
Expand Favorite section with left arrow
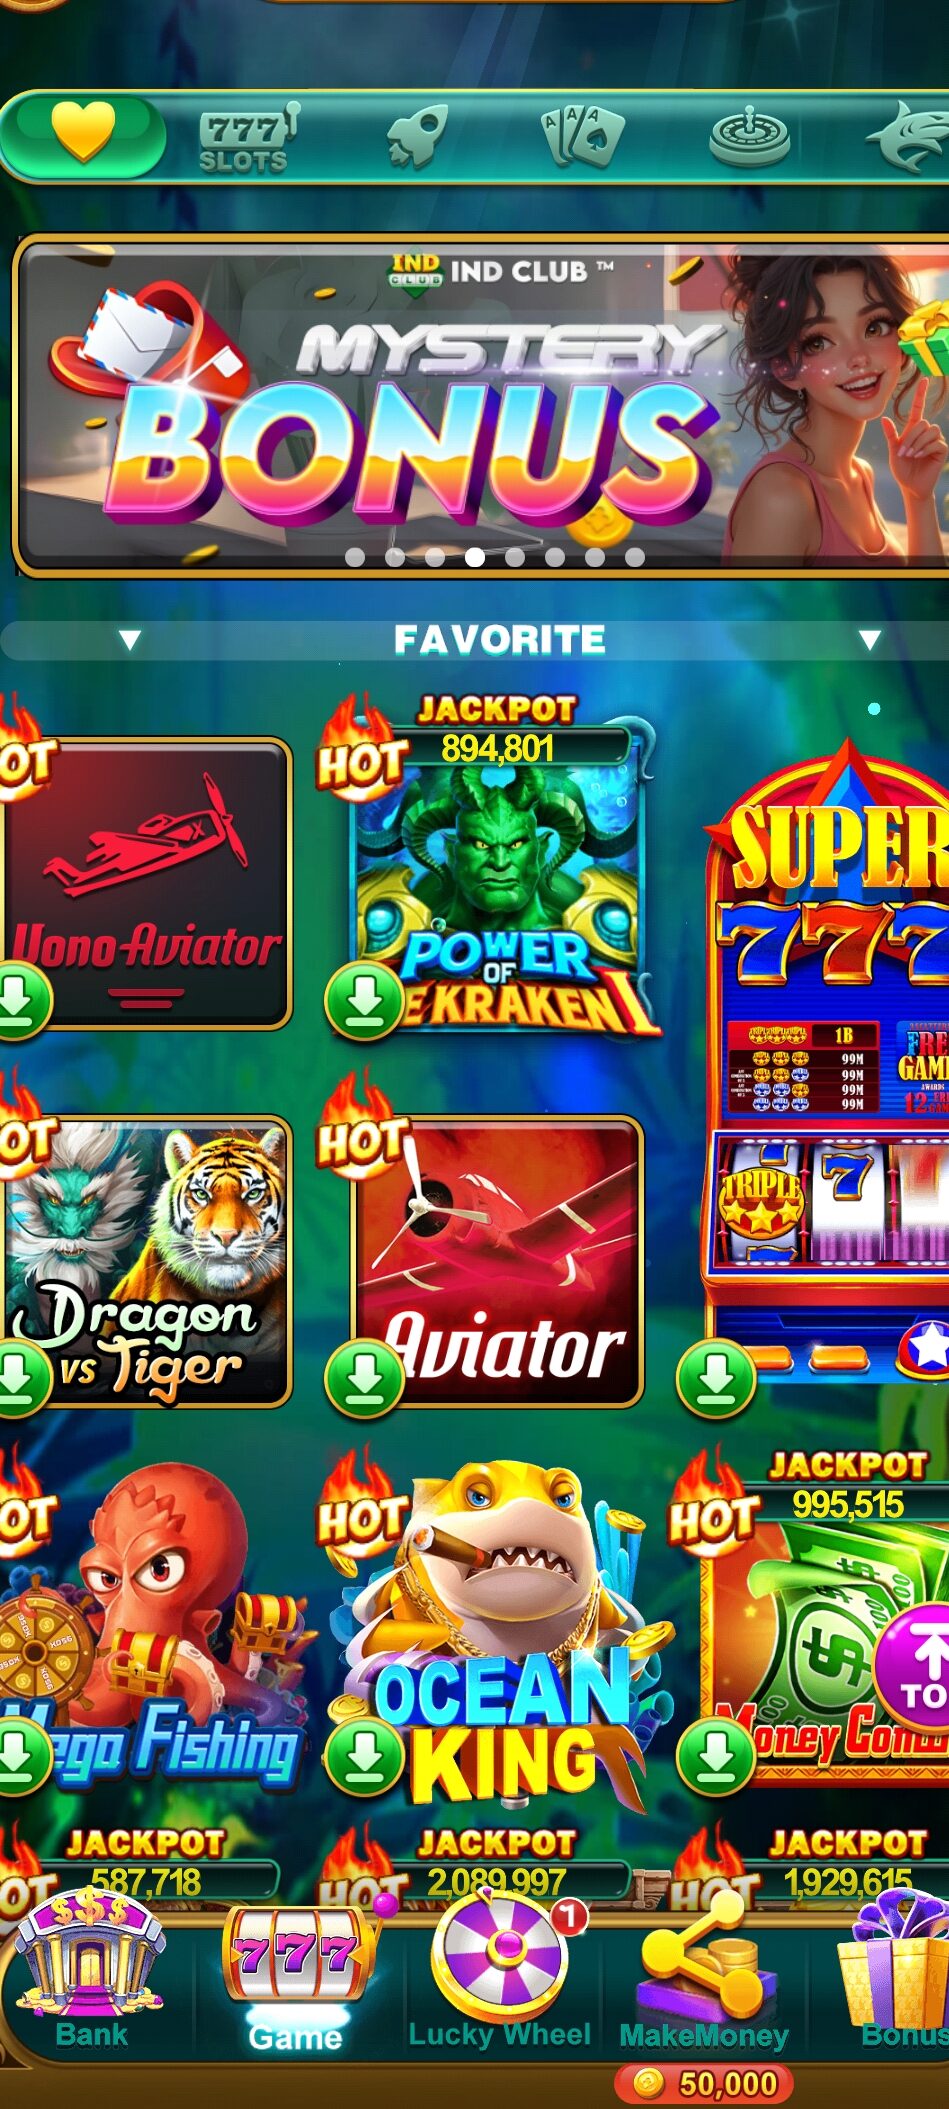click(x=130, y=640)
